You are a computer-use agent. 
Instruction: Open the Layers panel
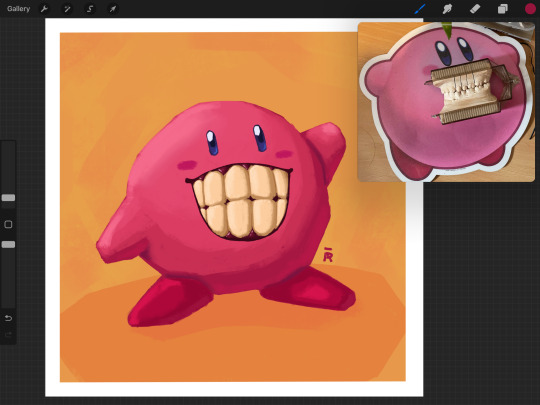point(502,9)
